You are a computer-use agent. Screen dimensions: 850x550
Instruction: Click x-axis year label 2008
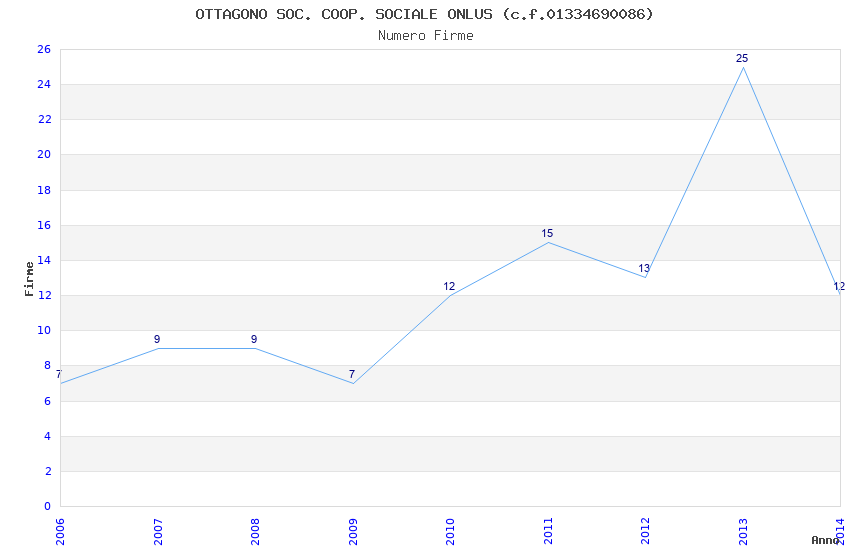point(255,532)
